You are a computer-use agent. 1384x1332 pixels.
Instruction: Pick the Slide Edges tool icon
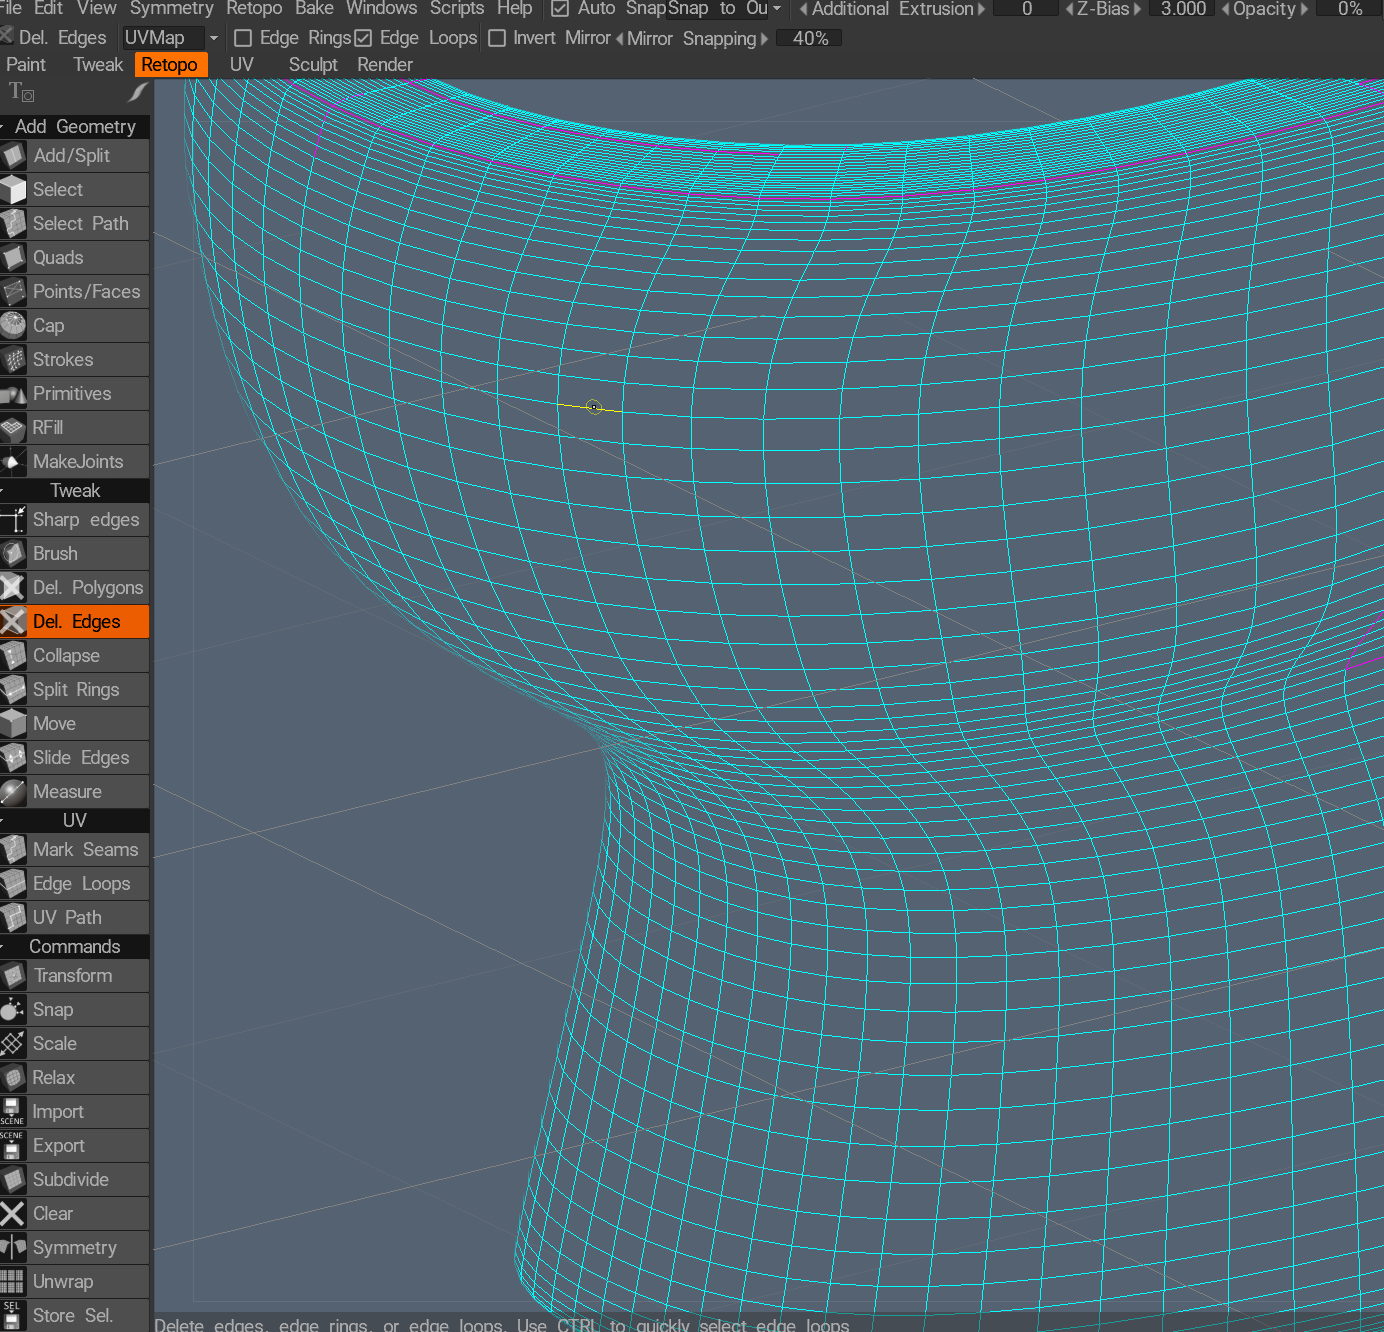pyautogui.click(x=13, y=758)
